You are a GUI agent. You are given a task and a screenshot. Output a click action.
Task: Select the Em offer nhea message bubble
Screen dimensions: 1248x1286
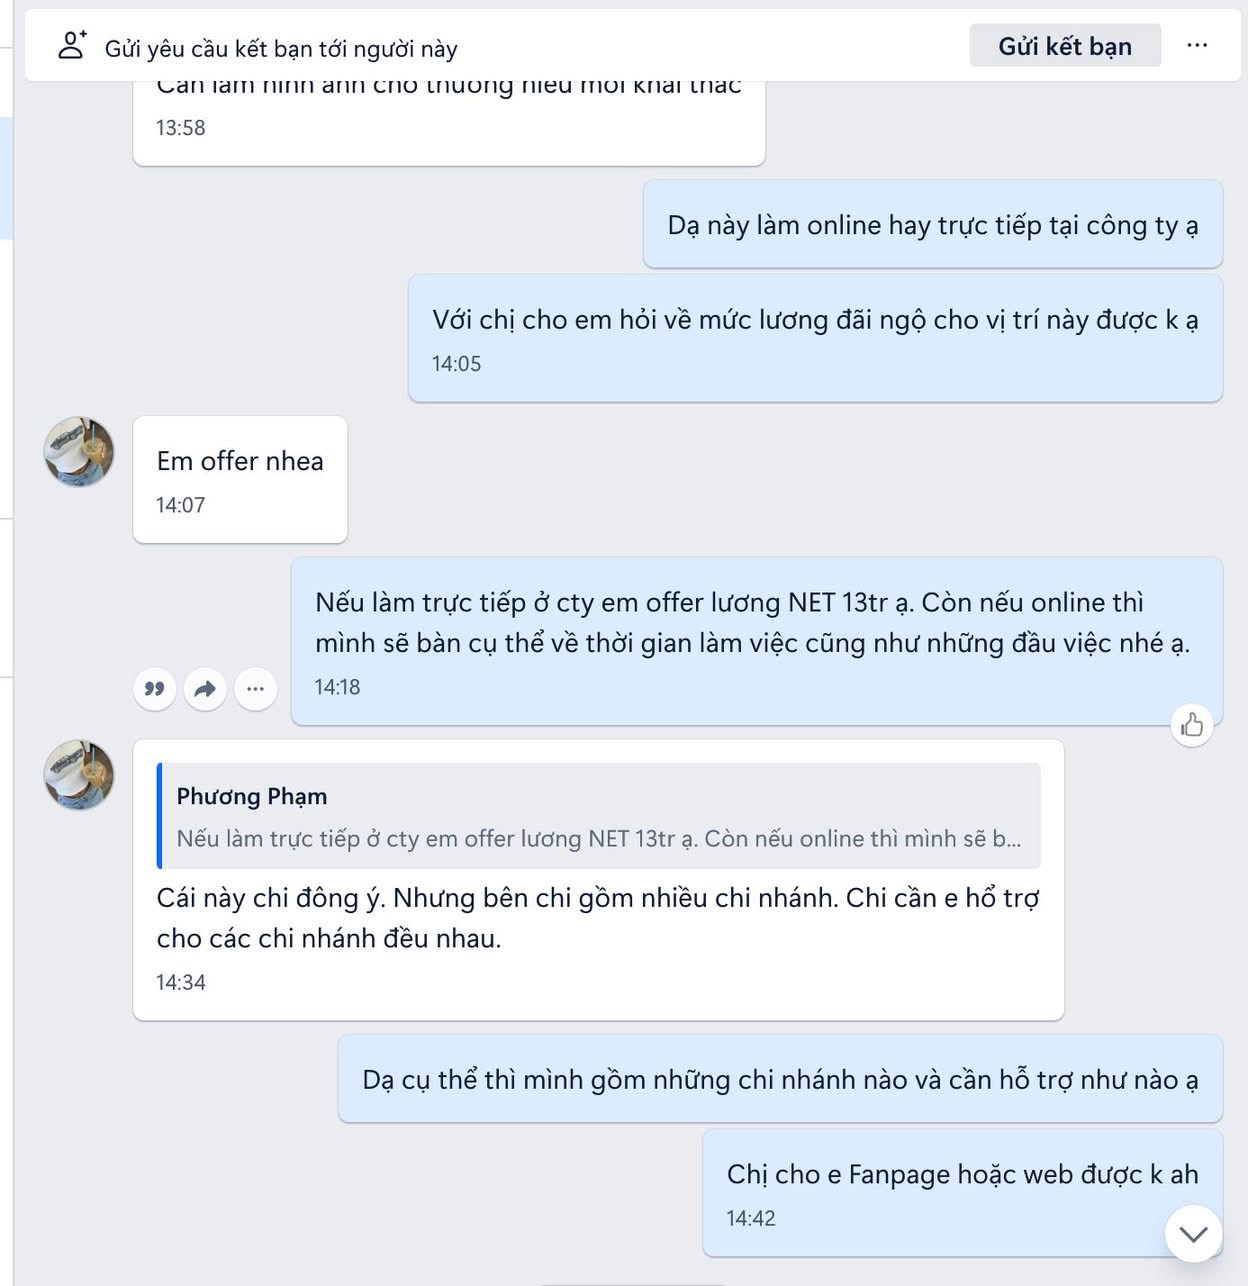point(240,480)
